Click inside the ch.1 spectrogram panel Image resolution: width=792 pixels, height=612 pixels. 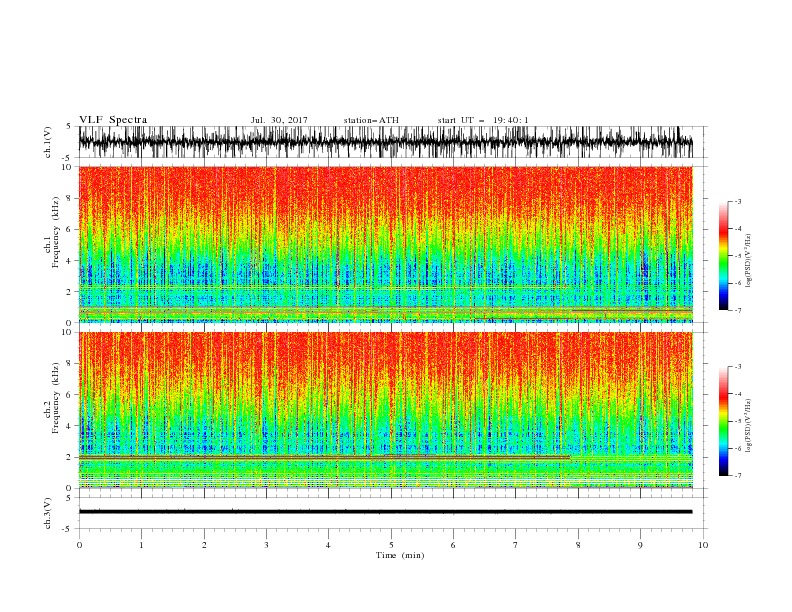(385, 244)
